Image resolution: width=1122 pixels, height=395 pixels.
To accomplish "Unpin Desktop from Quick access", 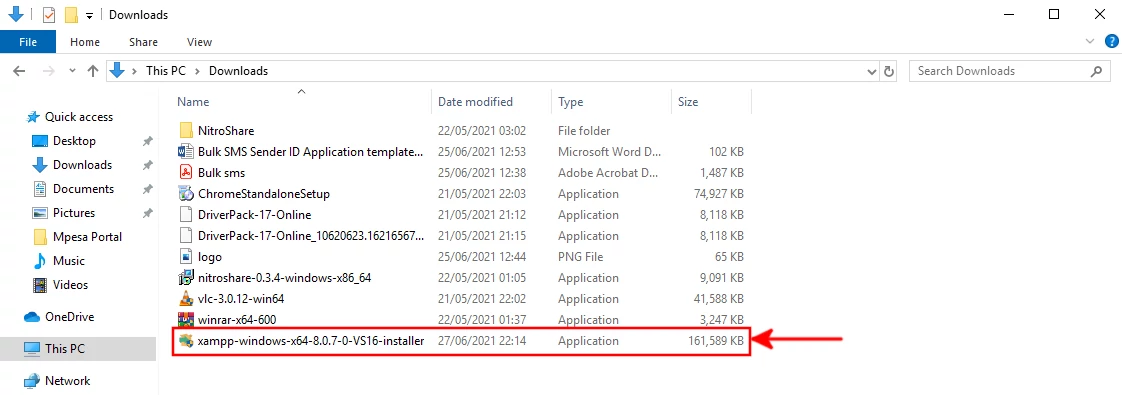I will tap(147, 141).
